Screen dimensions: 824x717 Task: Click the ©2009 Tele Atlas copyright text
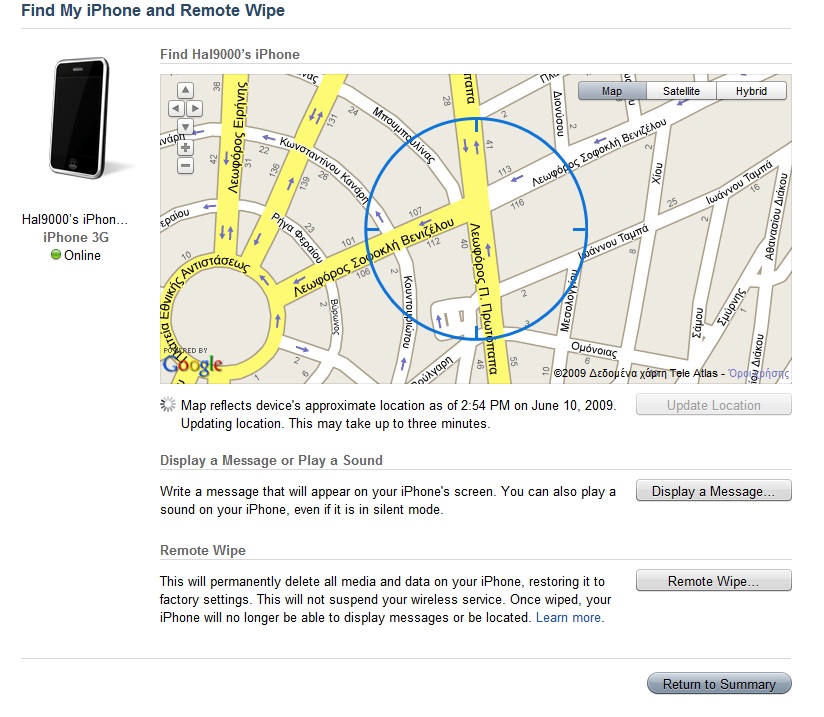(639, 373)
